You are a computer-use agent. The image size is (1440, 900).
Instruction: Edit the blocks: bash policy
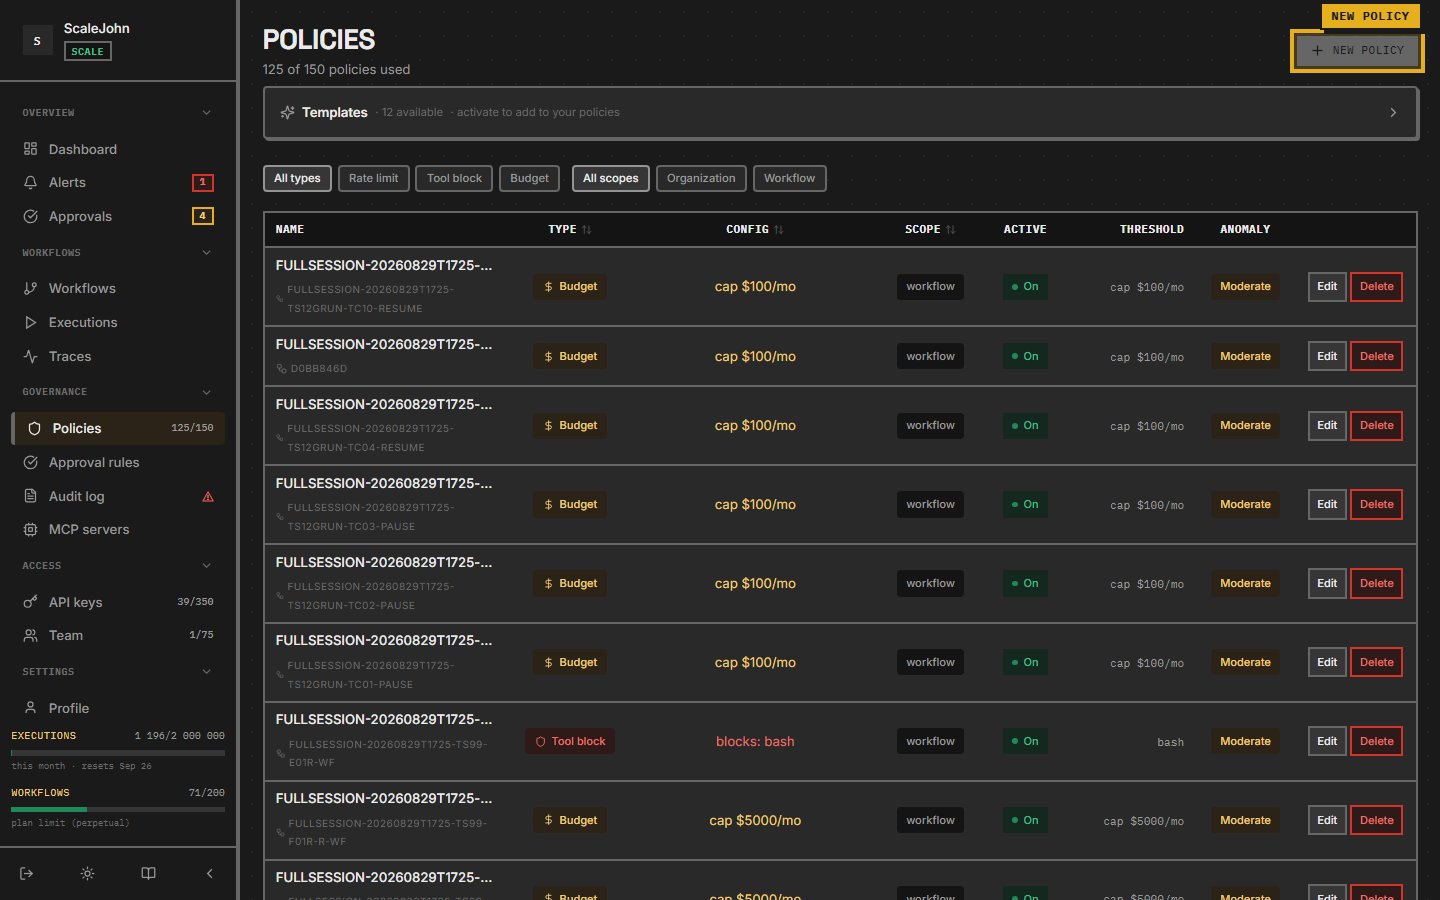click(x=1327, y=741)
